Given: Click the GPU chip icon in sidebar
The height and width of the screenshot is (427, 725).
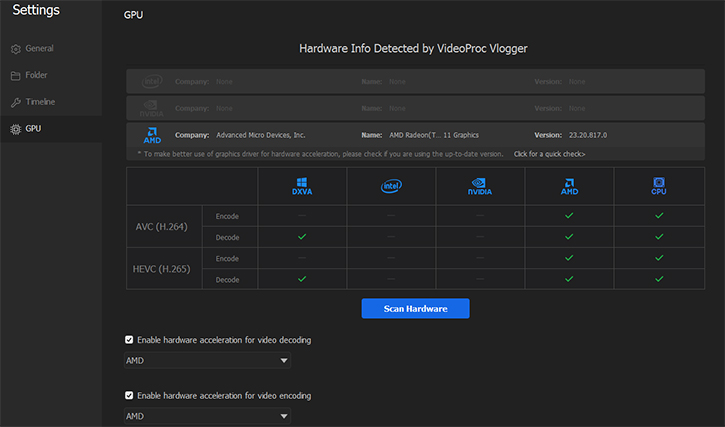Looking at the screenshot, I should tap(15, 129).
